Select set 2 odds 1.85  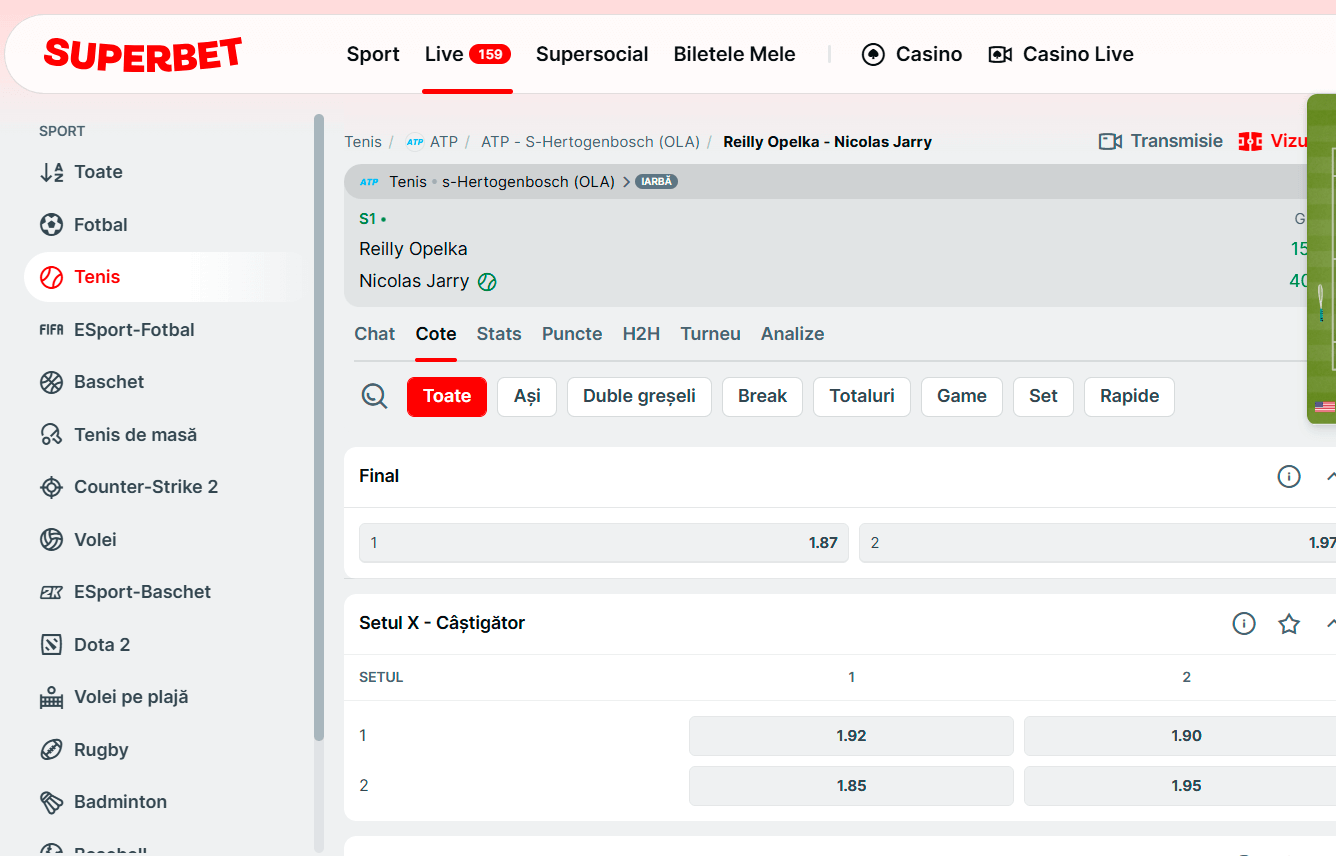pyautogui.click(x=851, y=786)
